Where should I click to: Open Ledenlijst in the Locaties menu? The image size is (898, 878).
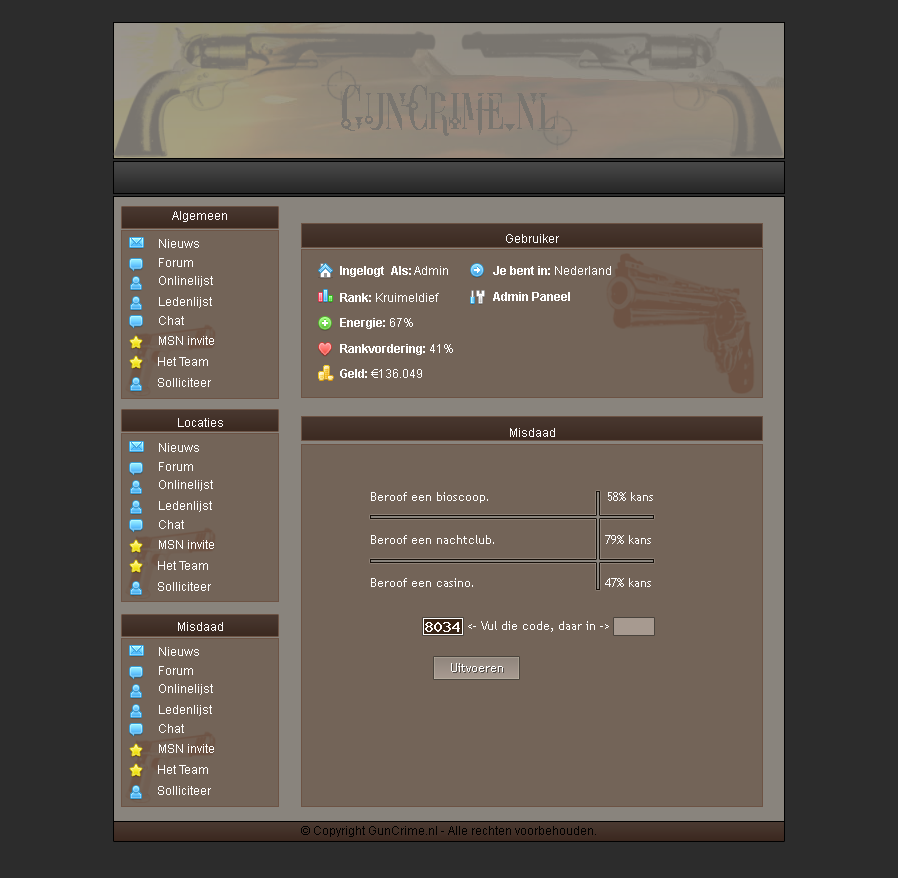click(x=185, y=506)
